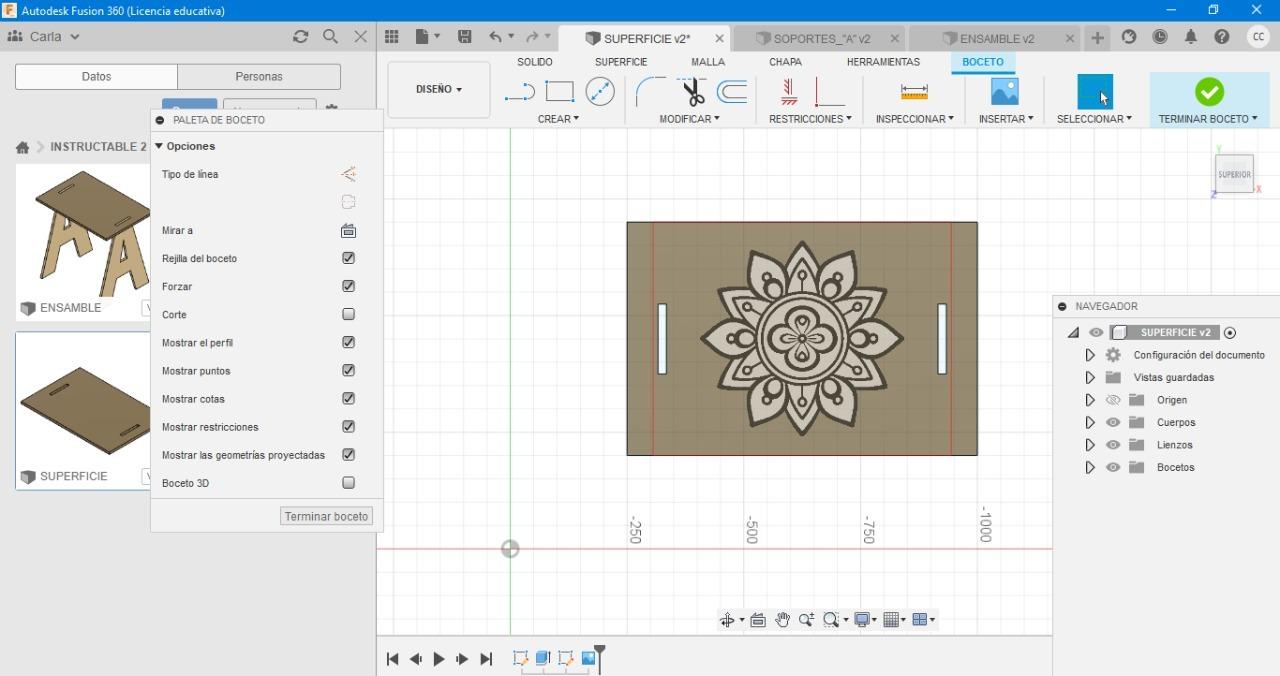Search in the data panel

pos(330,36)
